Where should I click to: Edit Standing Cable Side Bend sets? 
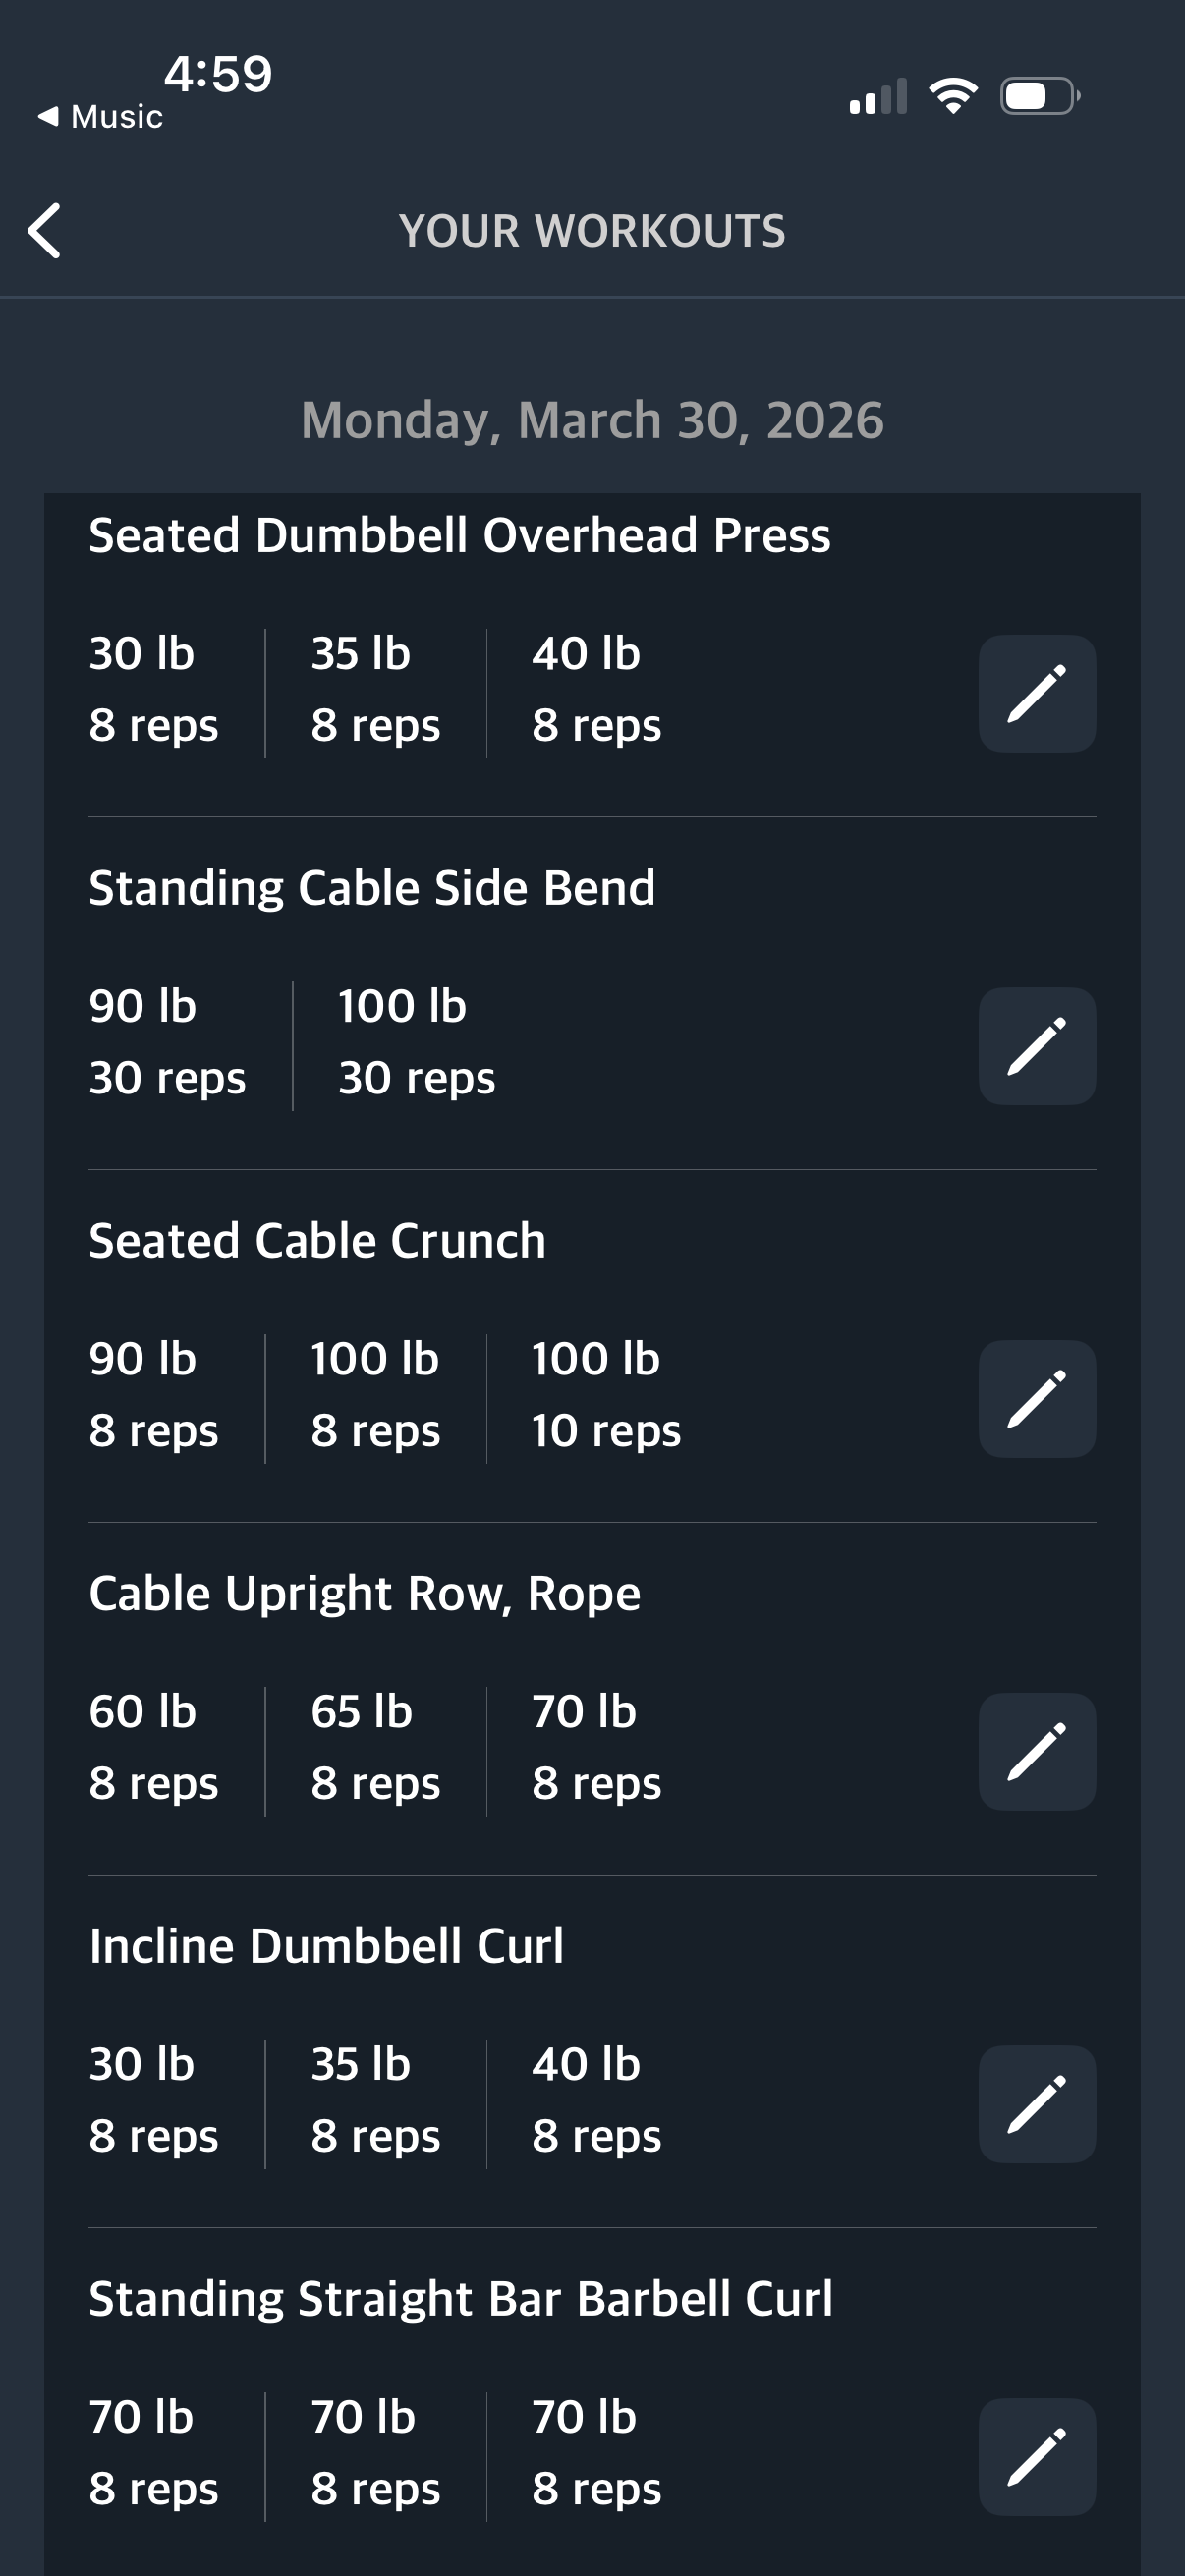pos(1036,1046)
